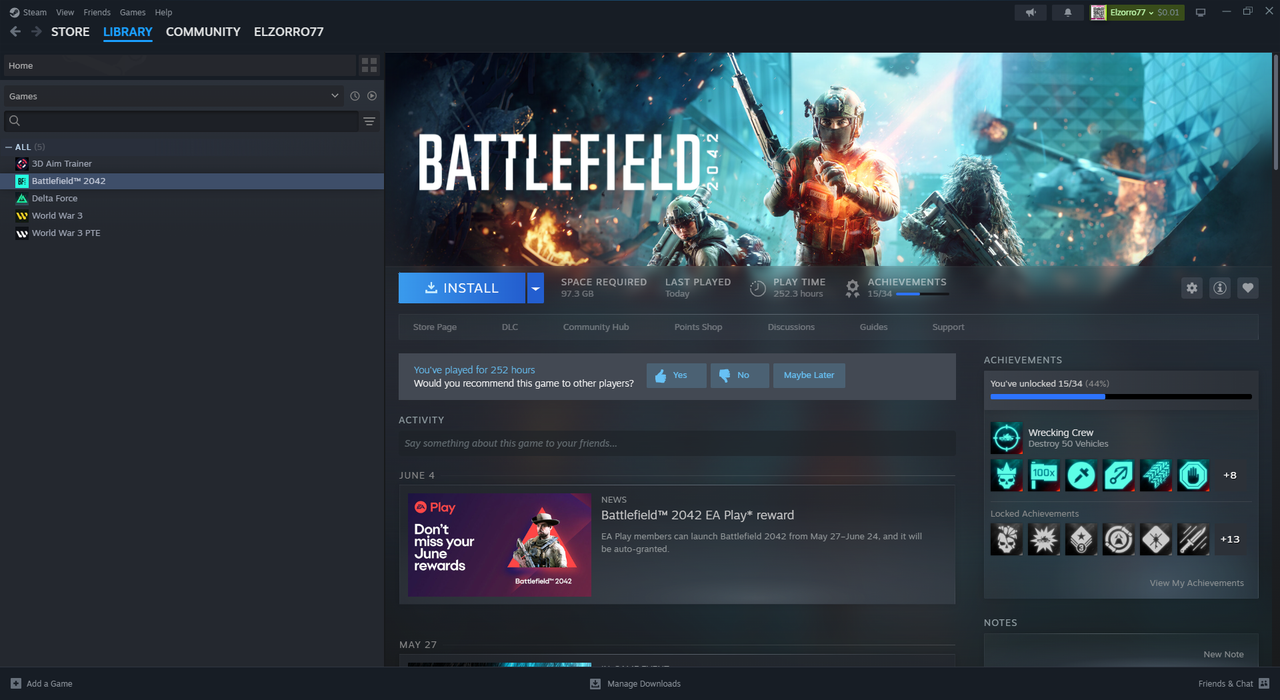The width and height of the screenshot is (1280, 700).
Task: Open the library filter options icon
Action: [x=370, y=121]
